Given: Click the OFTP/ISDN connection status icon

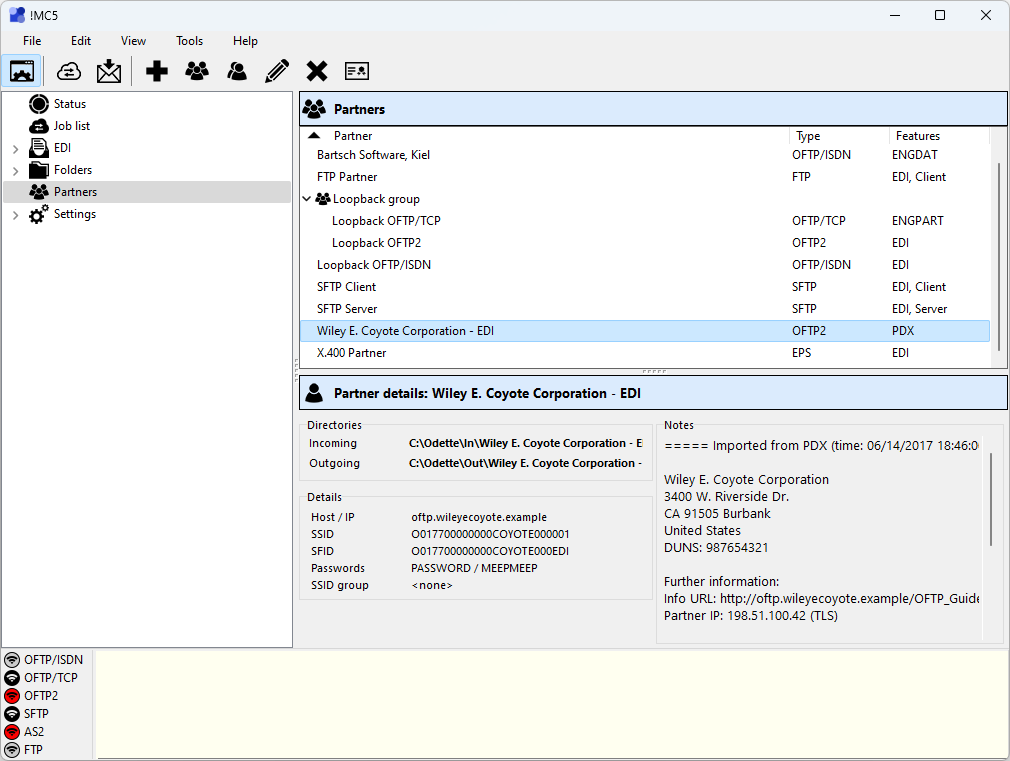Looking at the screenshot, I should point(12,660).
